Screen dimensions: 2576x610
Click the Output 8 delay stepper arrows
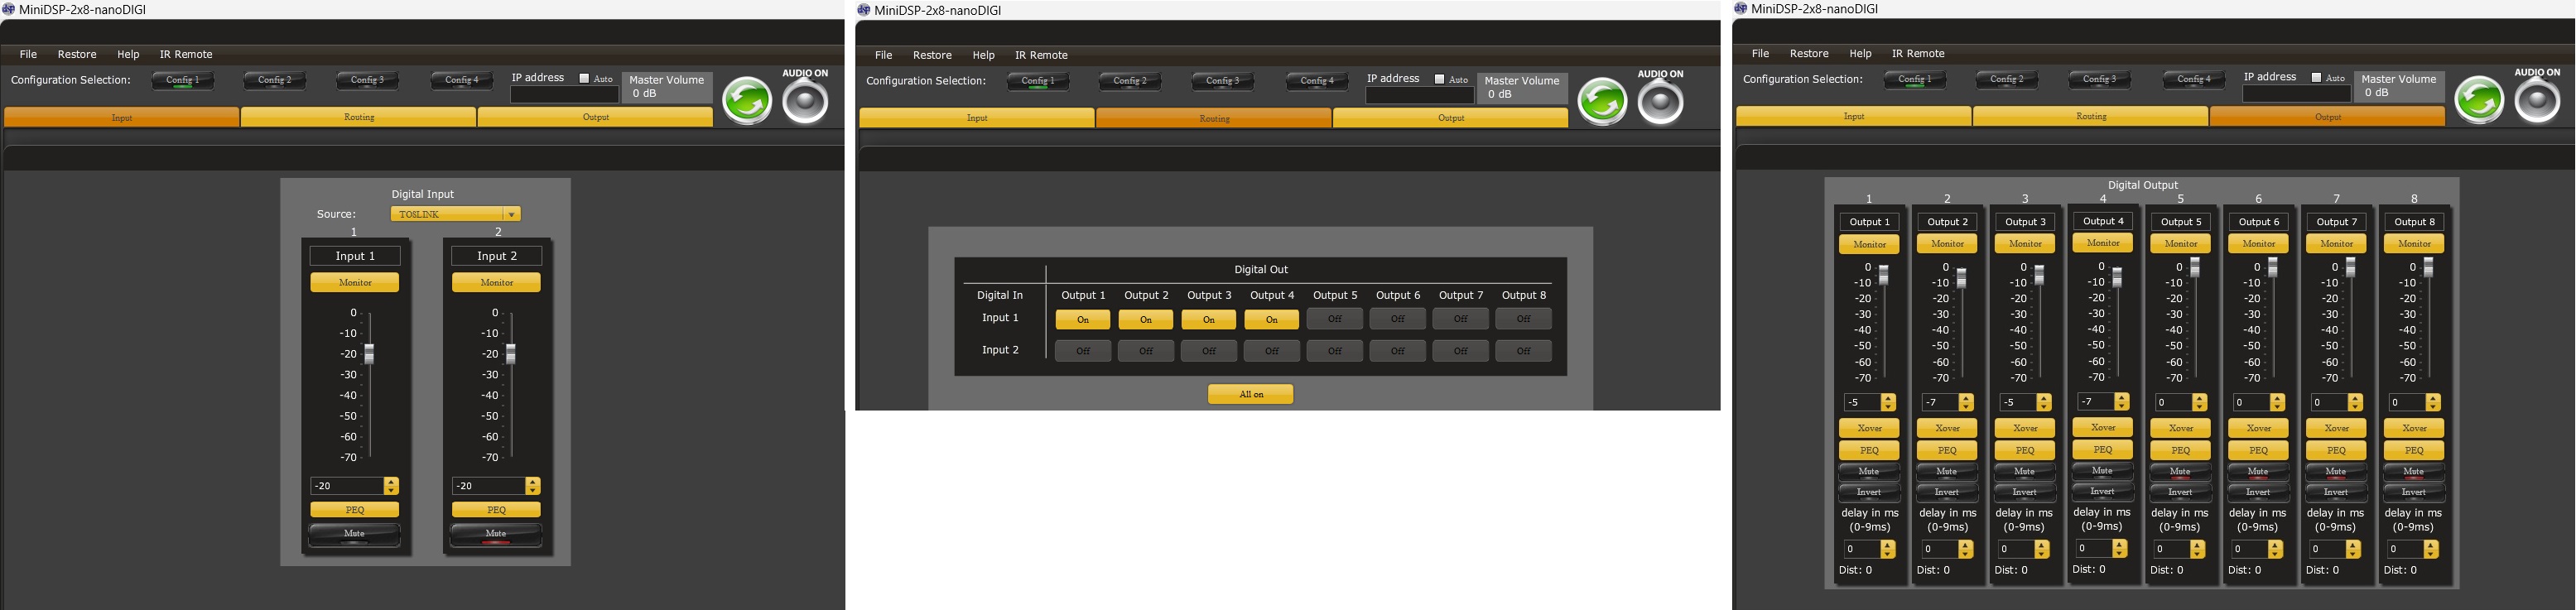point(2433,549)
